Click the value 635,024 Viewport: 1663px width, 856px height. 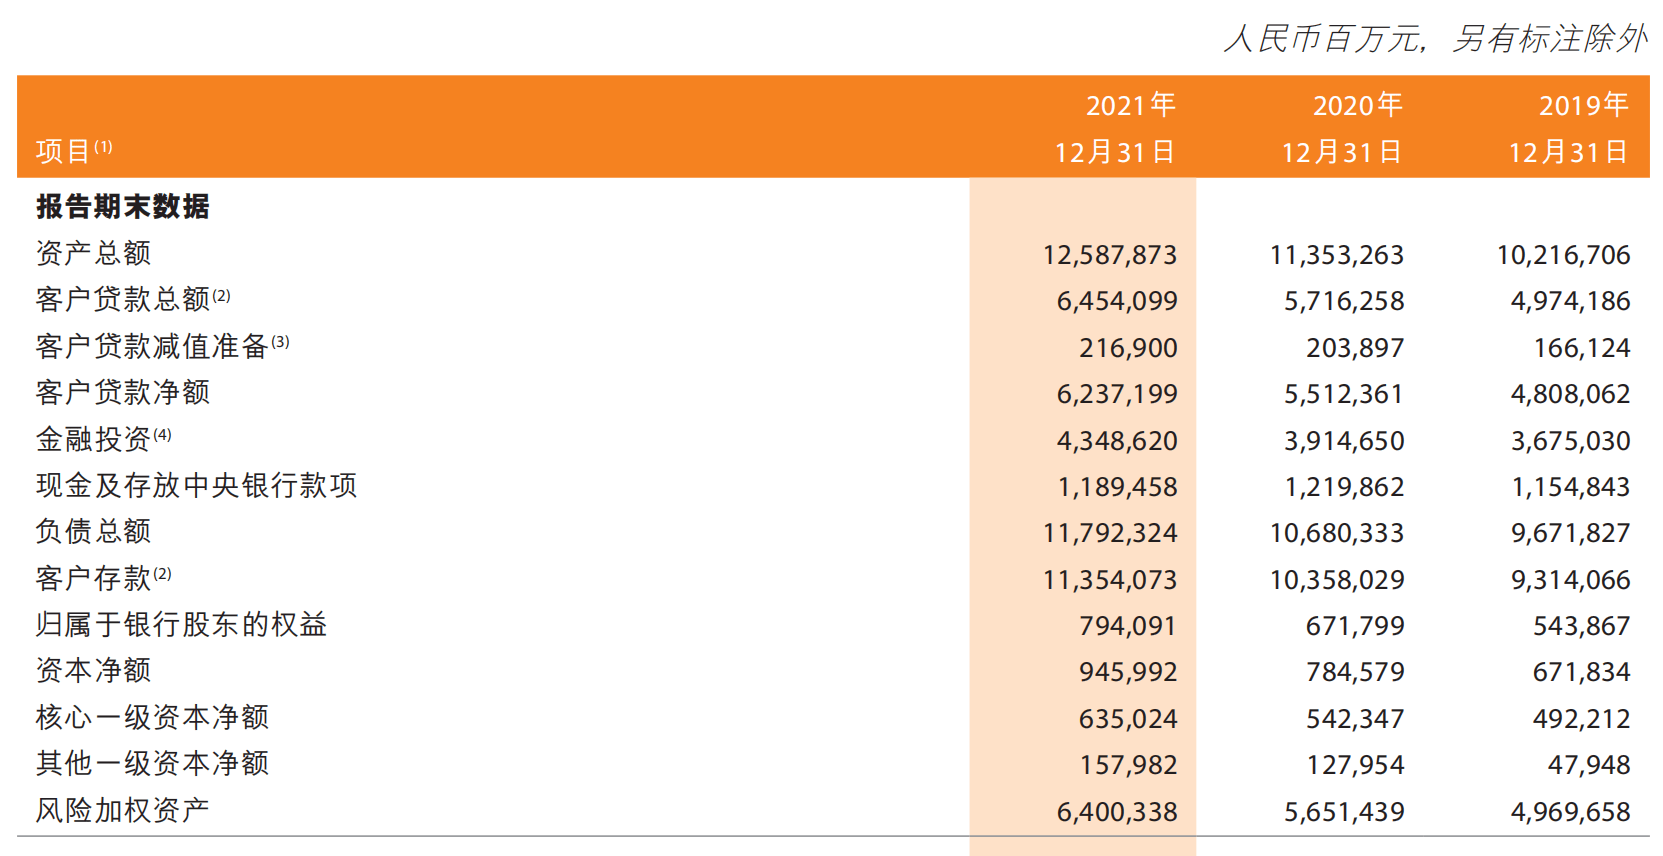[1128, 719]
